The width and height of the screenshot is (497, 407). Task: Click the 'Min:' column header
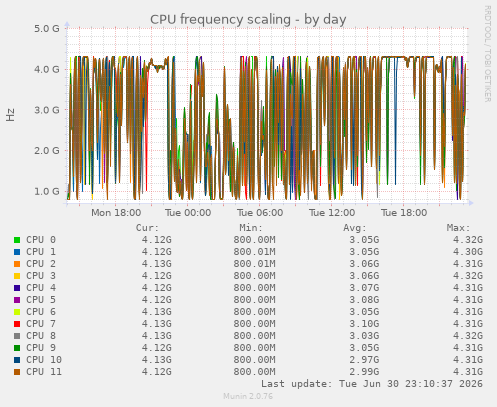pos(251,228)
